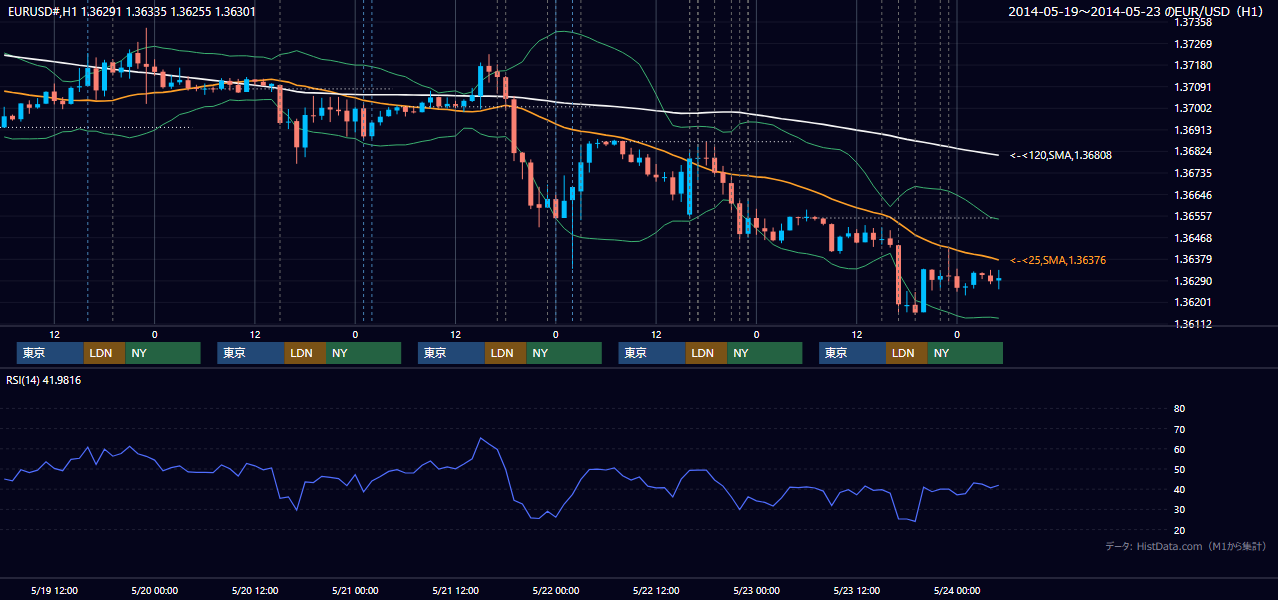1278x600 pixels.
Task: Select the 5/21 12:00 time label
Action: (455, 590)
